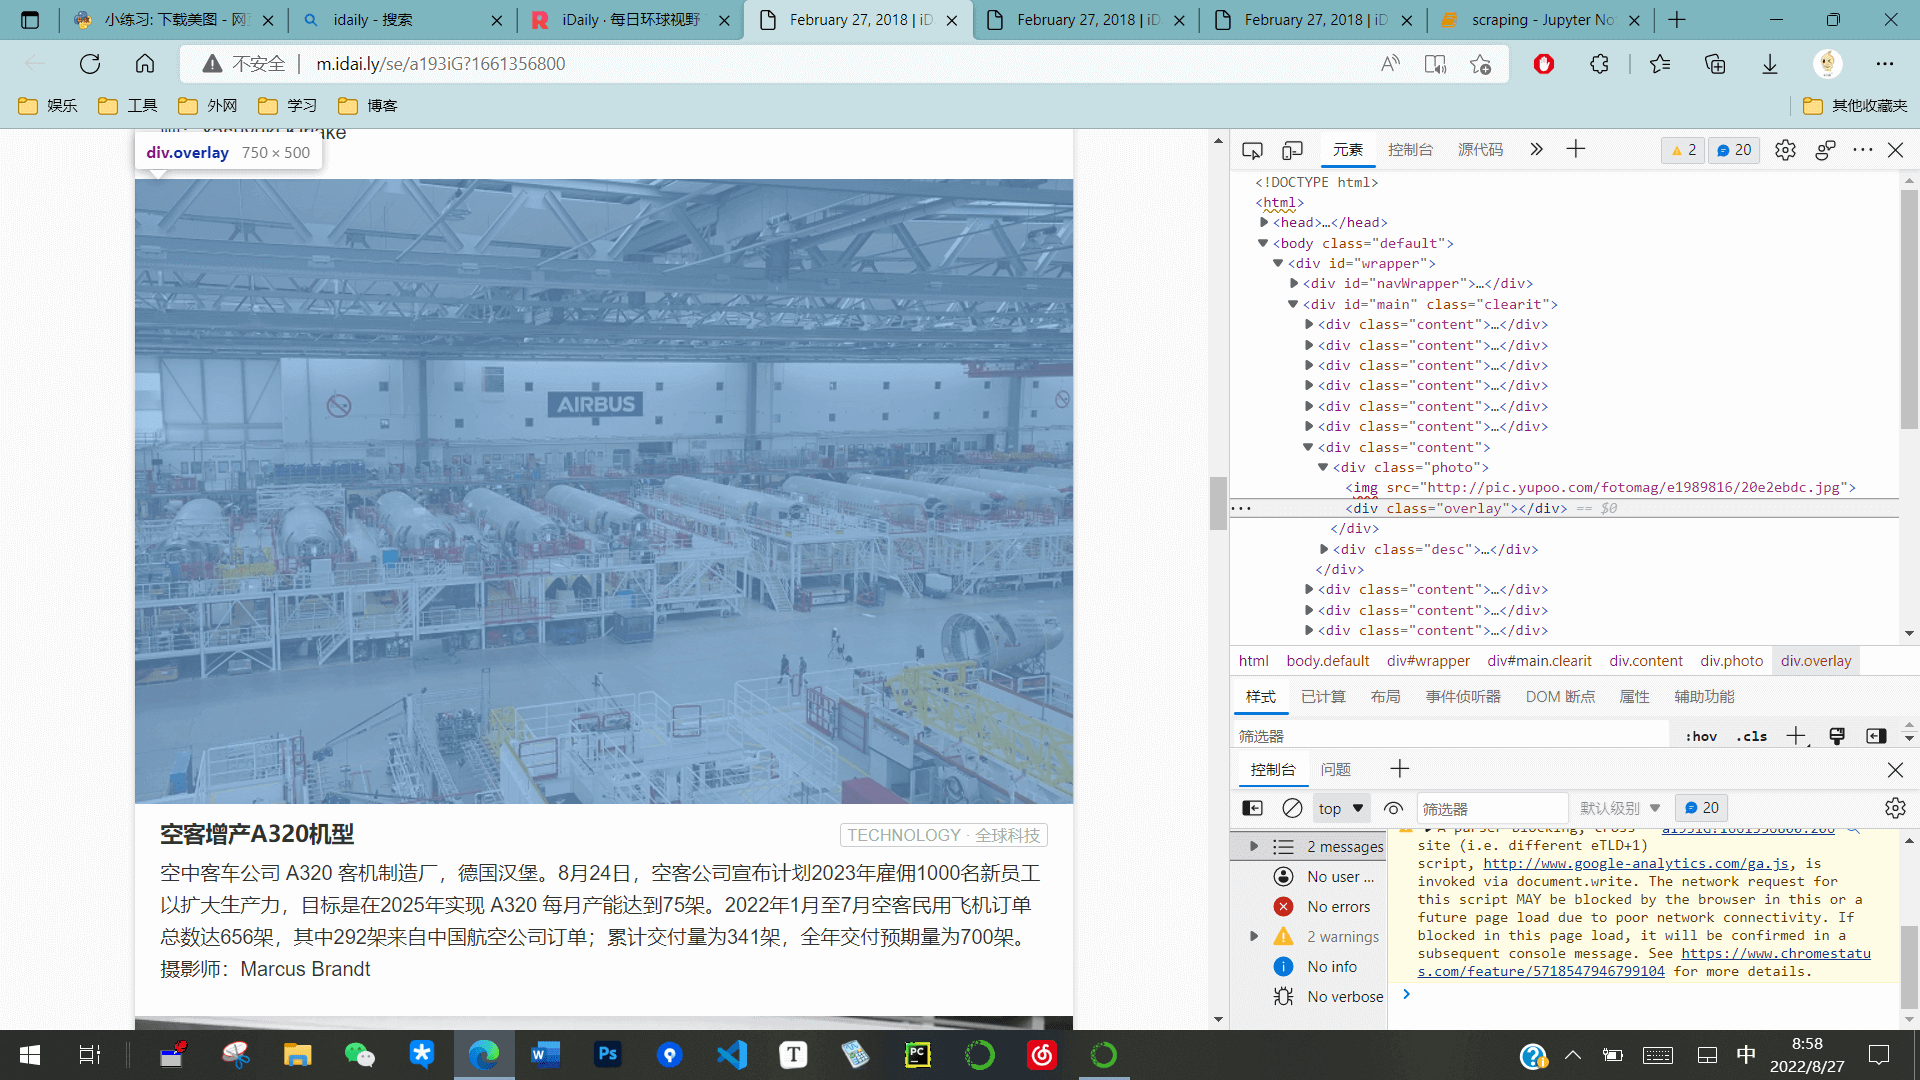Click the console 筛选器 filter field
Screen dimensions: 1920x1080
1491,808
